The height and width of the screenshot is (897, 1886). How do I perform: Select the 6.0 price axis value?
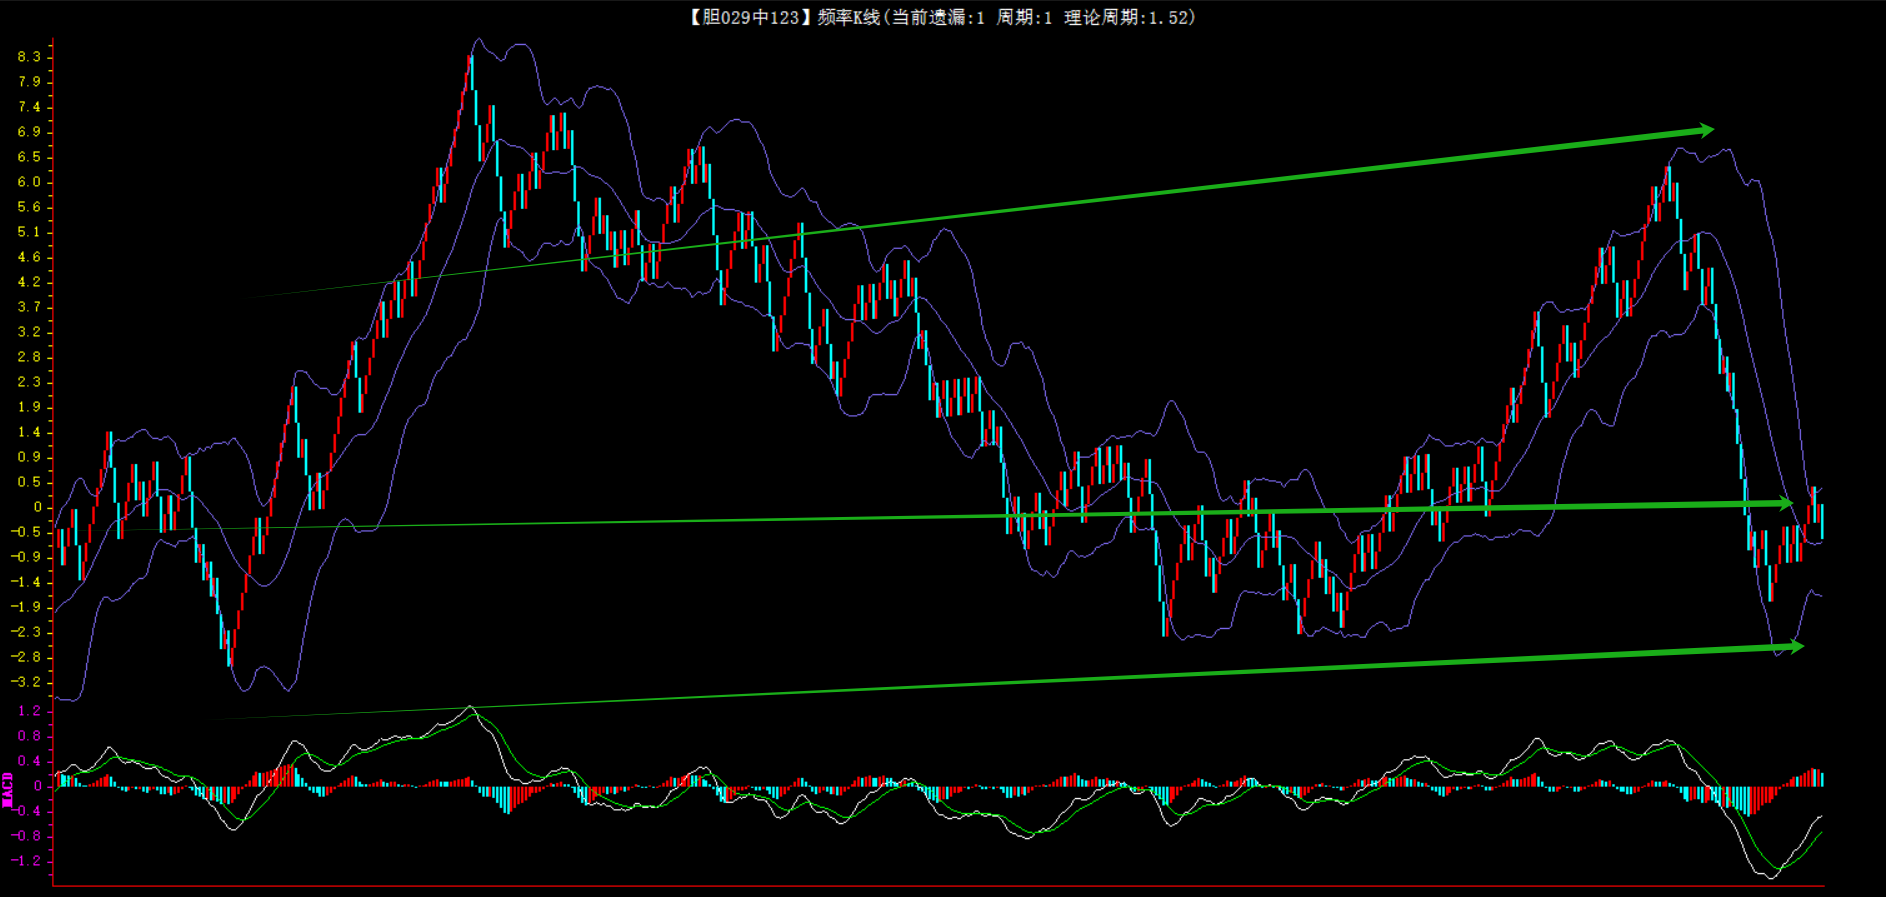coord(29,182)
